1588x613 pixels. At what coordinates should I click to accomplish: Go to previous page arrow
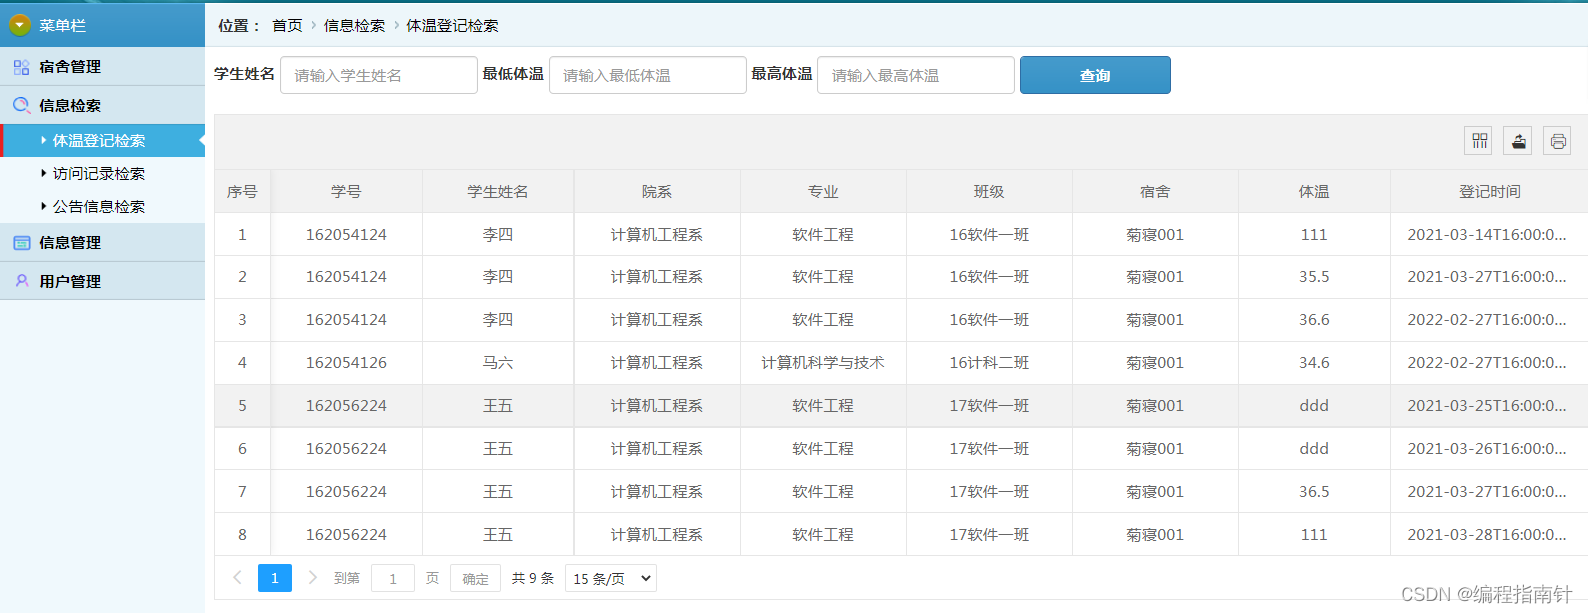[238, 578]
